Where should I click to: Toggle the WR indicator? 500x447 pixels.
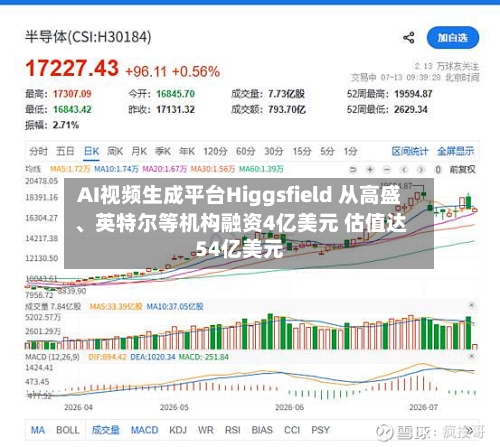pos(206,430)
